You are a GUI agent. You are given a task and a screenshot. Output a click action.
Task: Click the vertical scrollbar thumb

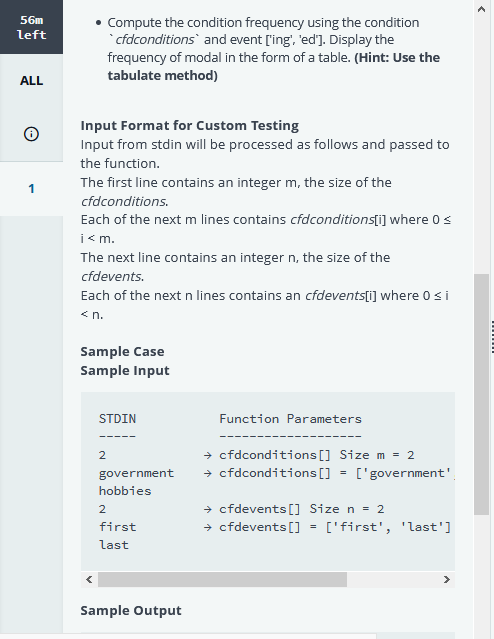(481, 394)
